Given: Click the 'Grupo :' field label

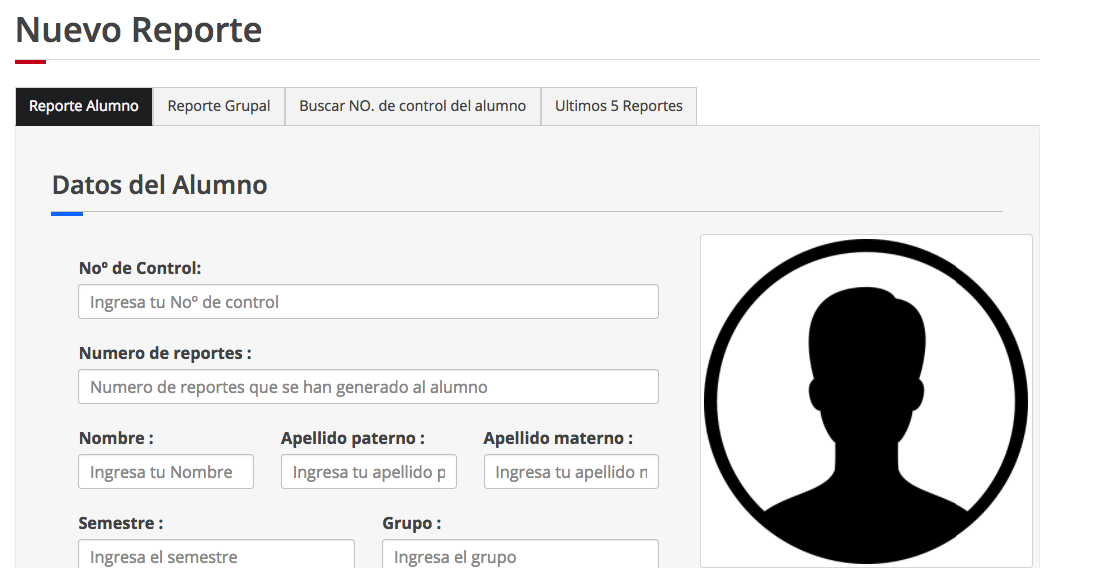Looking at the screenshot, I should coord(411,523).
